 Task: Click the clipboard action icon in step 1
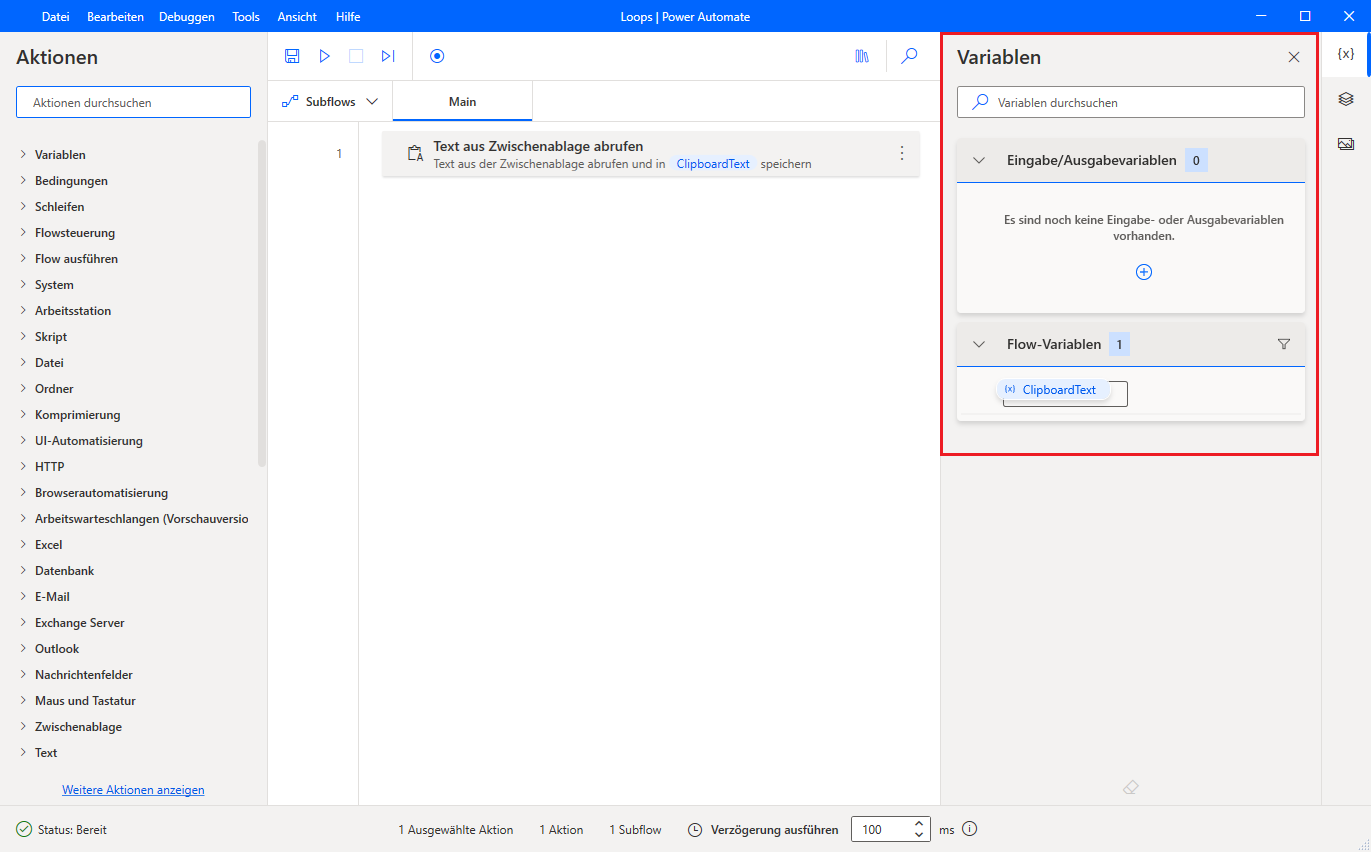point(415,154)
